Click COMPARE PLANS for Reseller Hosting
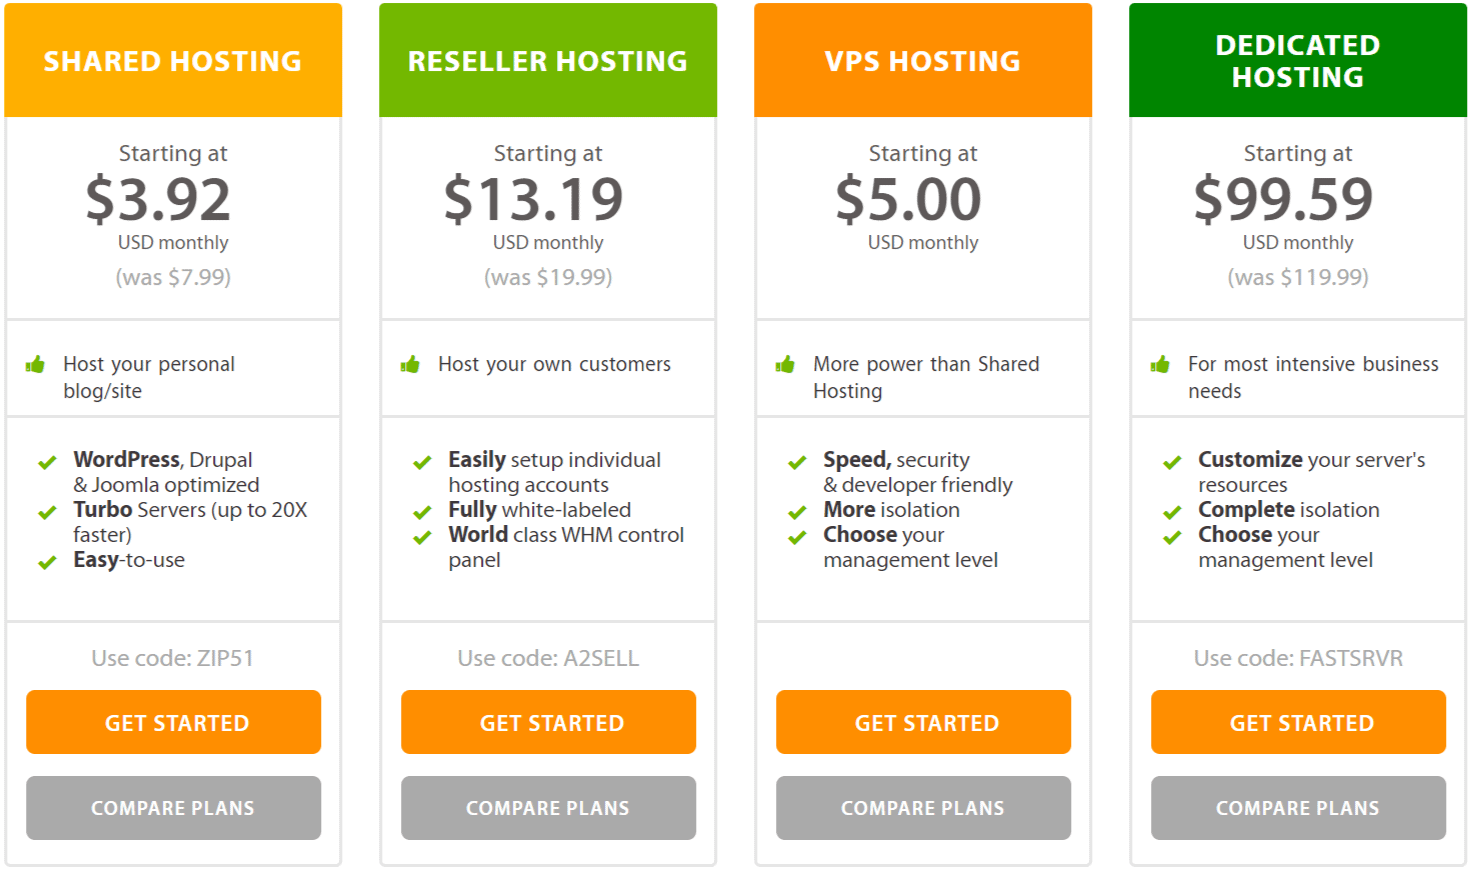This screenshot has width=1473, height=871. click(x=548, y=808)
